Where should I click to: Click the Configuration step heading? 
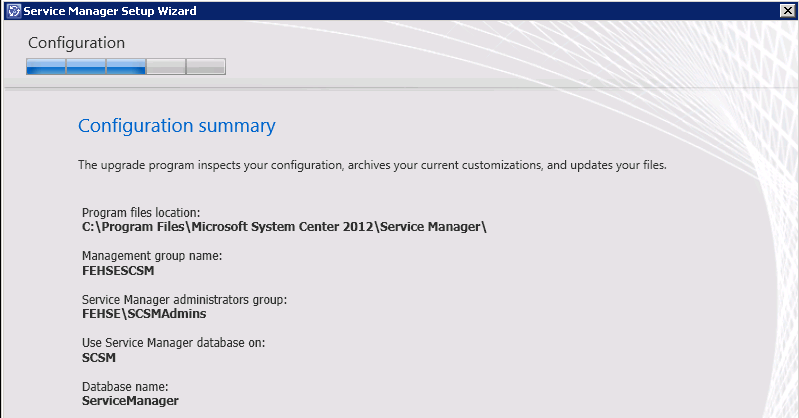pos(76,43)
